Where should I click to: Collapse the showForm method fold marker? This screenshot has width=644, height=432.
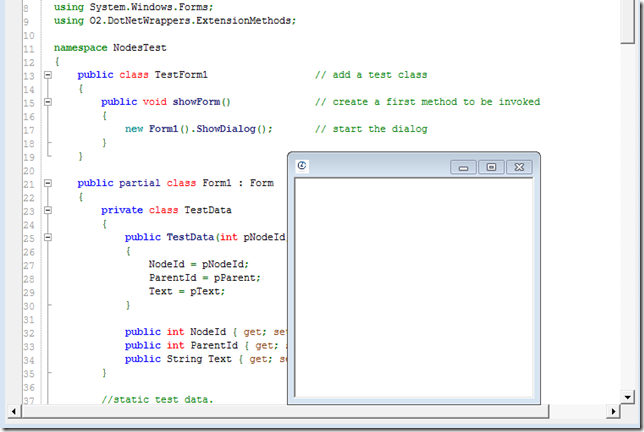pyautogui.click(x=48, y=102)
